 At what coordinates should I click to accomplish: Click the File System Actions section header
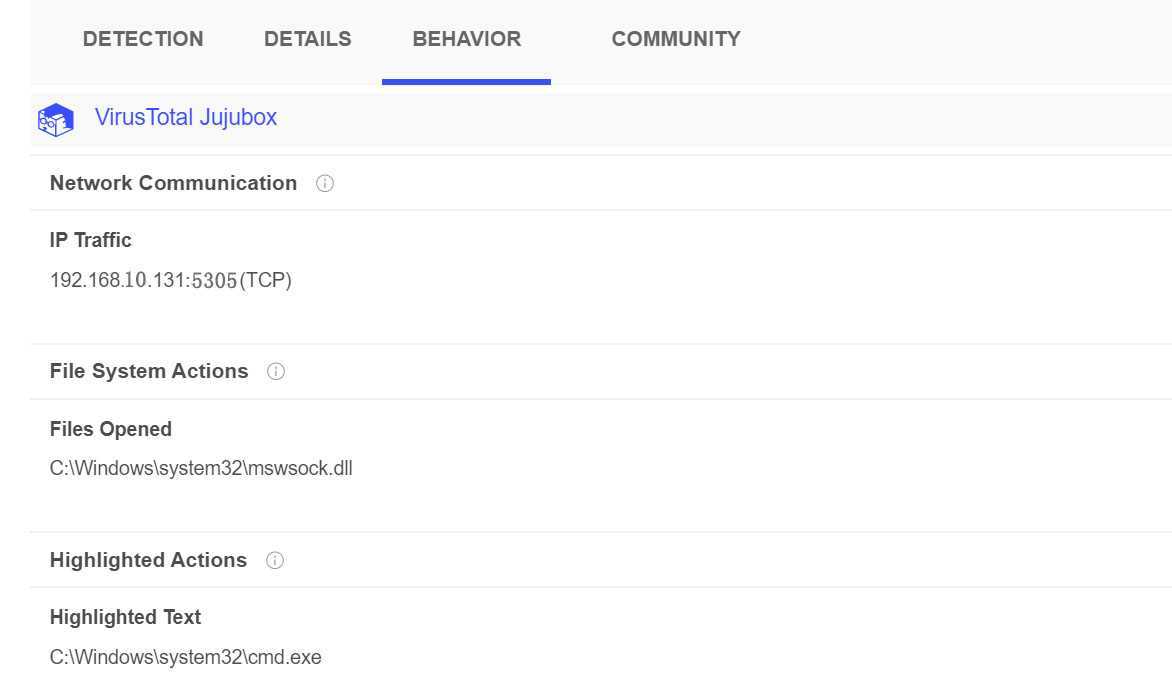click(149, 371)
